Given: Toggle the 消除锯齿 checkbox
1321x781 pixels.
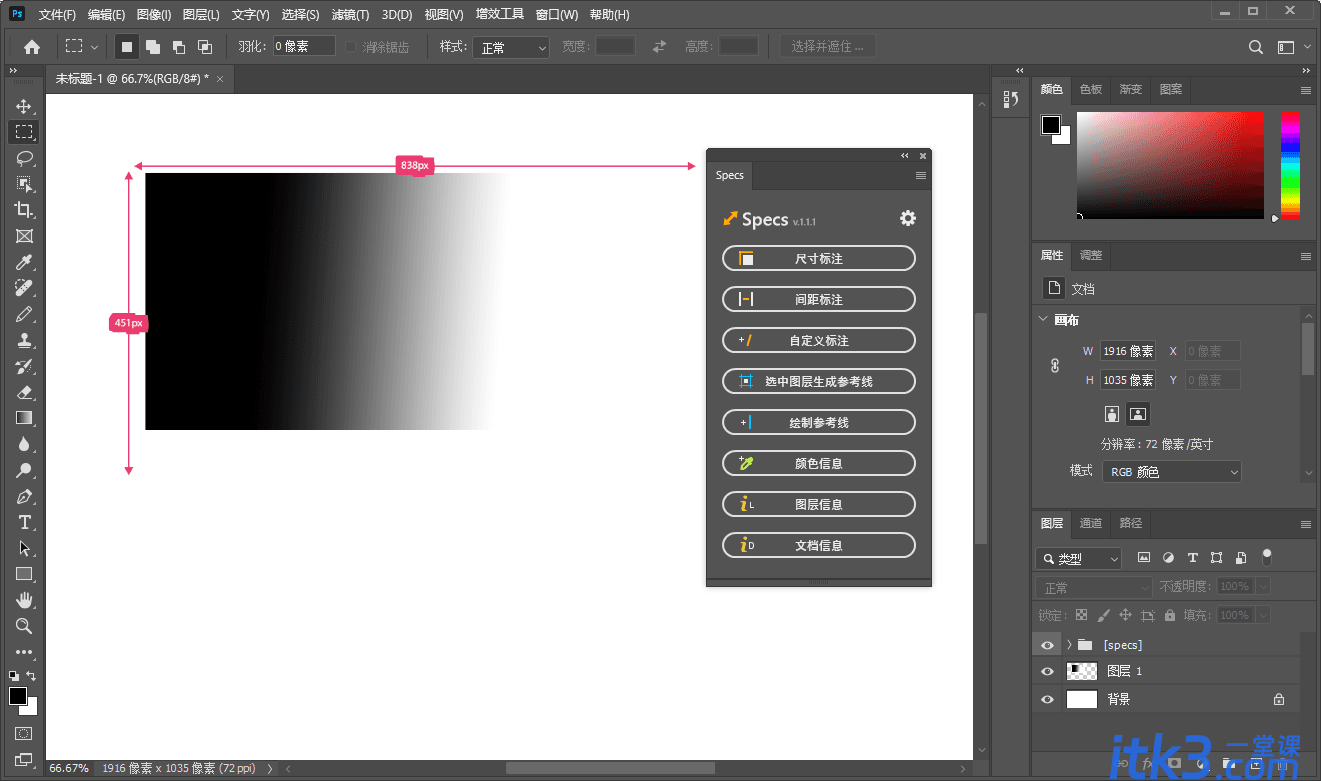Looking at the screenshot, I should (x=351, y=47).
